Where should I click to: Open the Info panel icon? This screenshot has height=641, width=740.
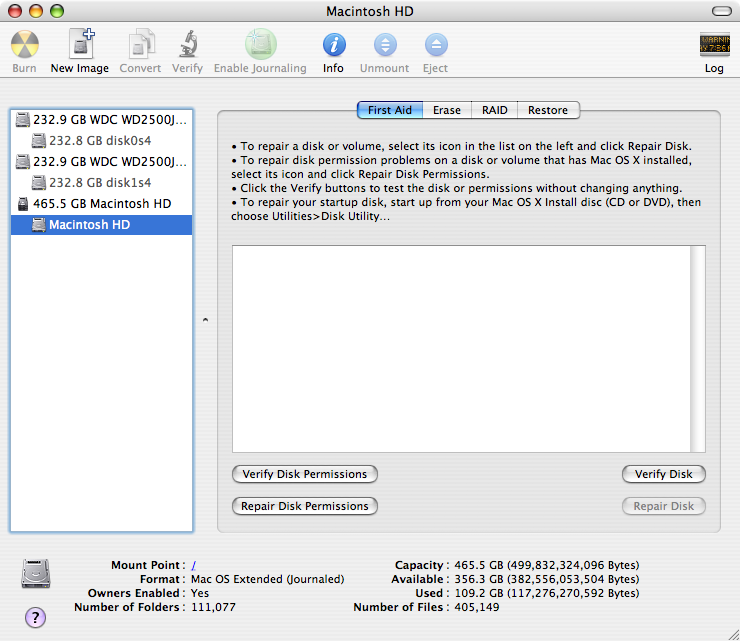tap(334, 44)
